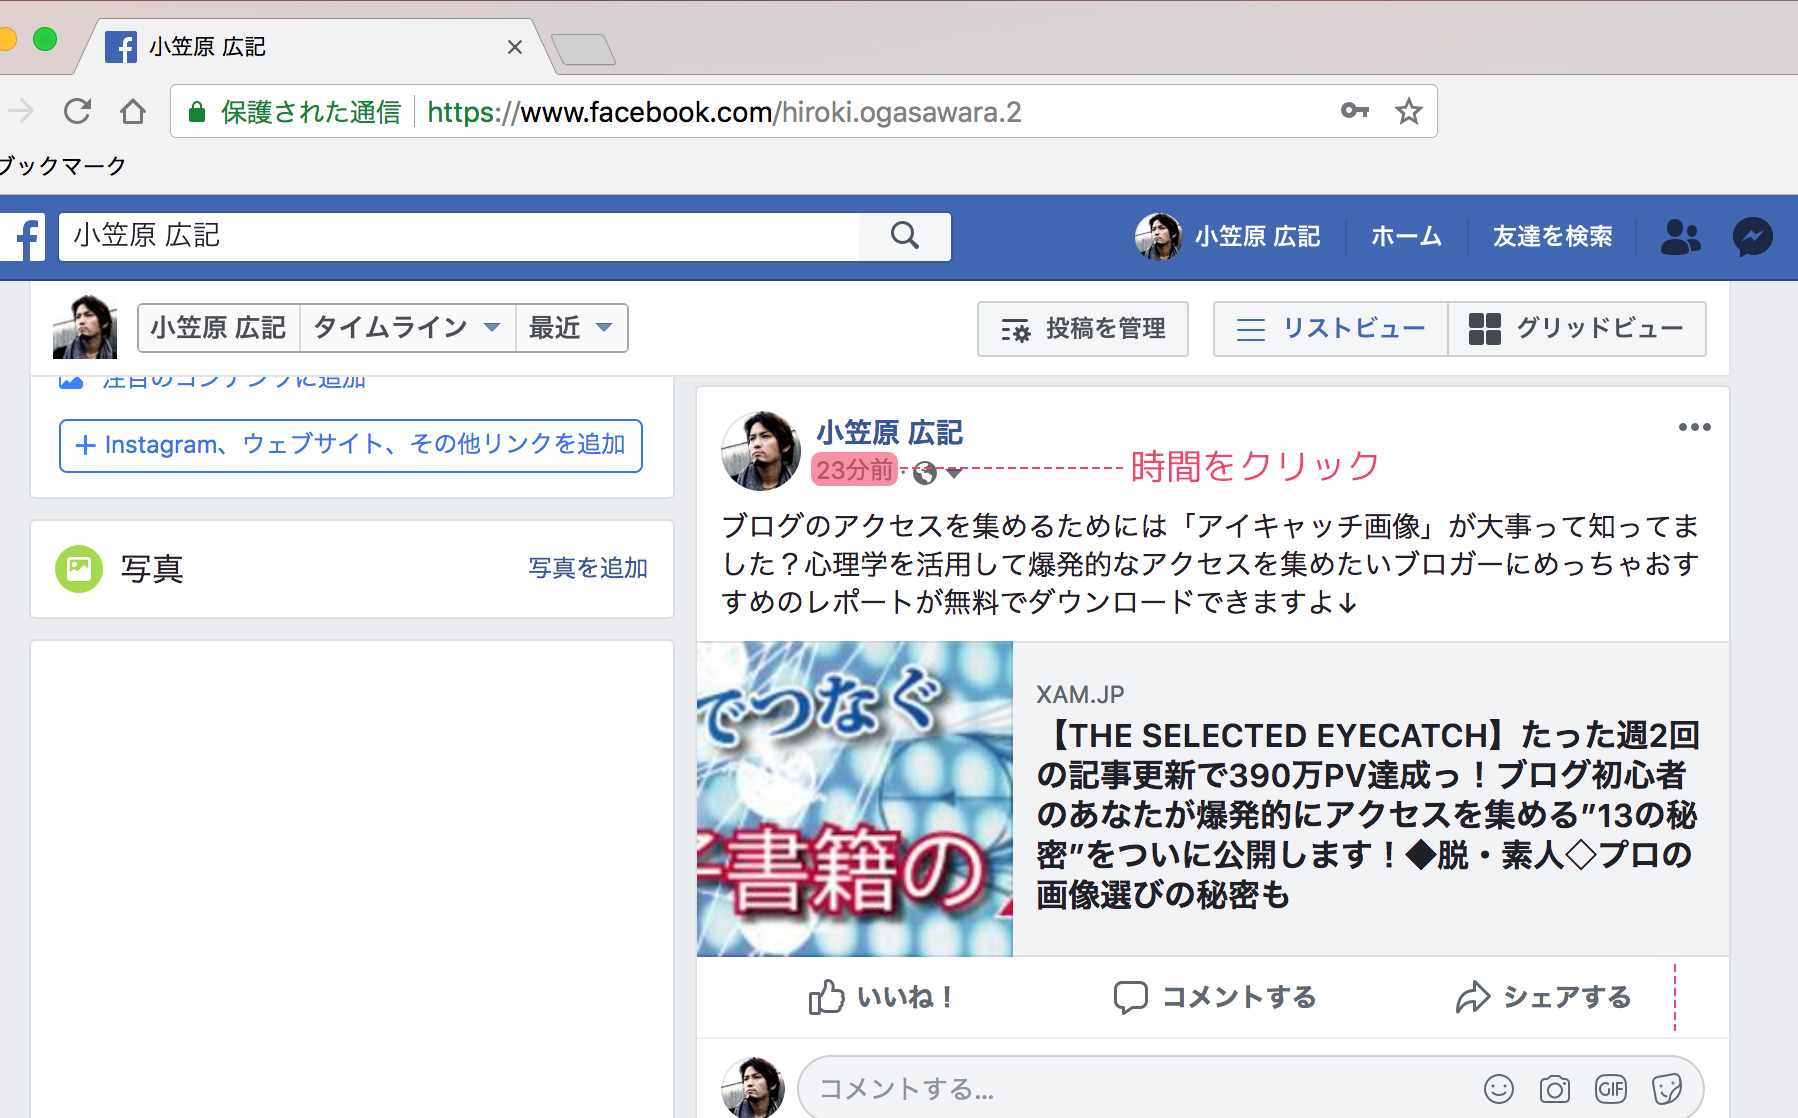Screen dimensions: 1798x1118
Task: Add a sticker to the comment
Action: click(x=1667, y=1088)
